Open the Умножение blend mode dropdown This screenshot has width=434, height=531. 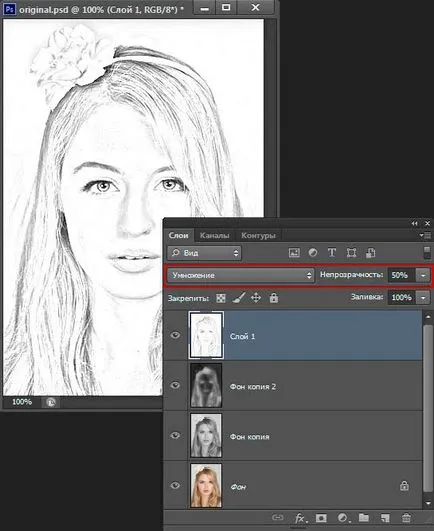point(241,275)
